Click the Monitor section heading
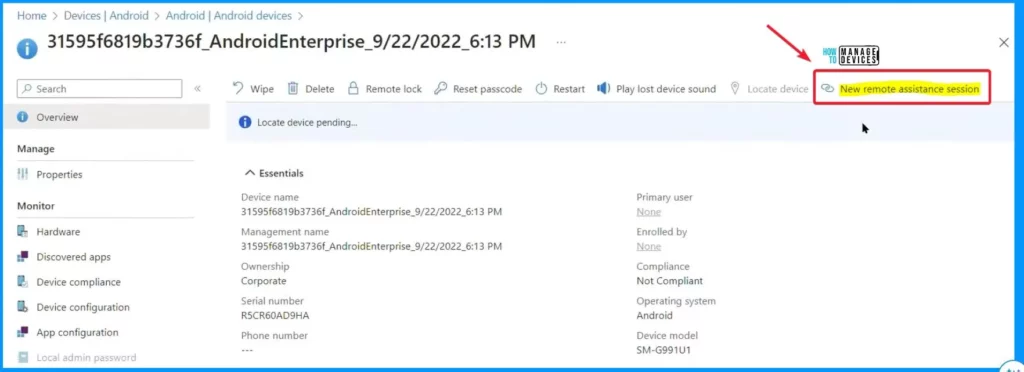This screenshot has height=372, width=1024. coord(35,206)
